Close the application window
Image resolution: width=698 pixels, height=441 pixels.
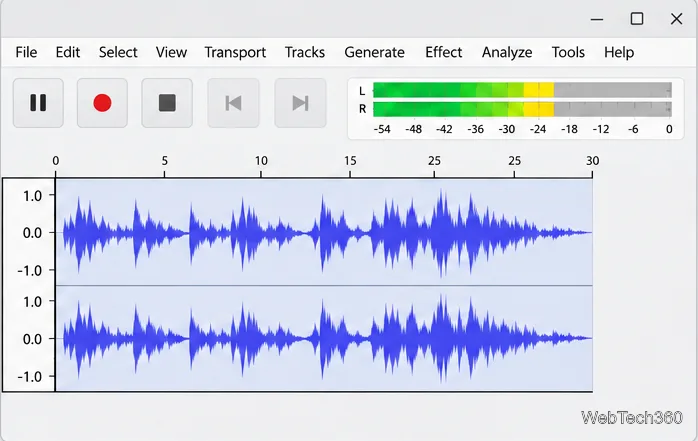pyautogui.click(x=677, y=19)
